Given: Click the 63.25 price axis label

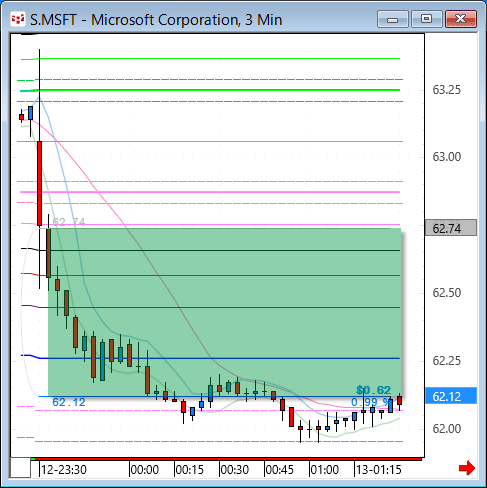Looking at the screenshot, I should click(x=447, y=90).
